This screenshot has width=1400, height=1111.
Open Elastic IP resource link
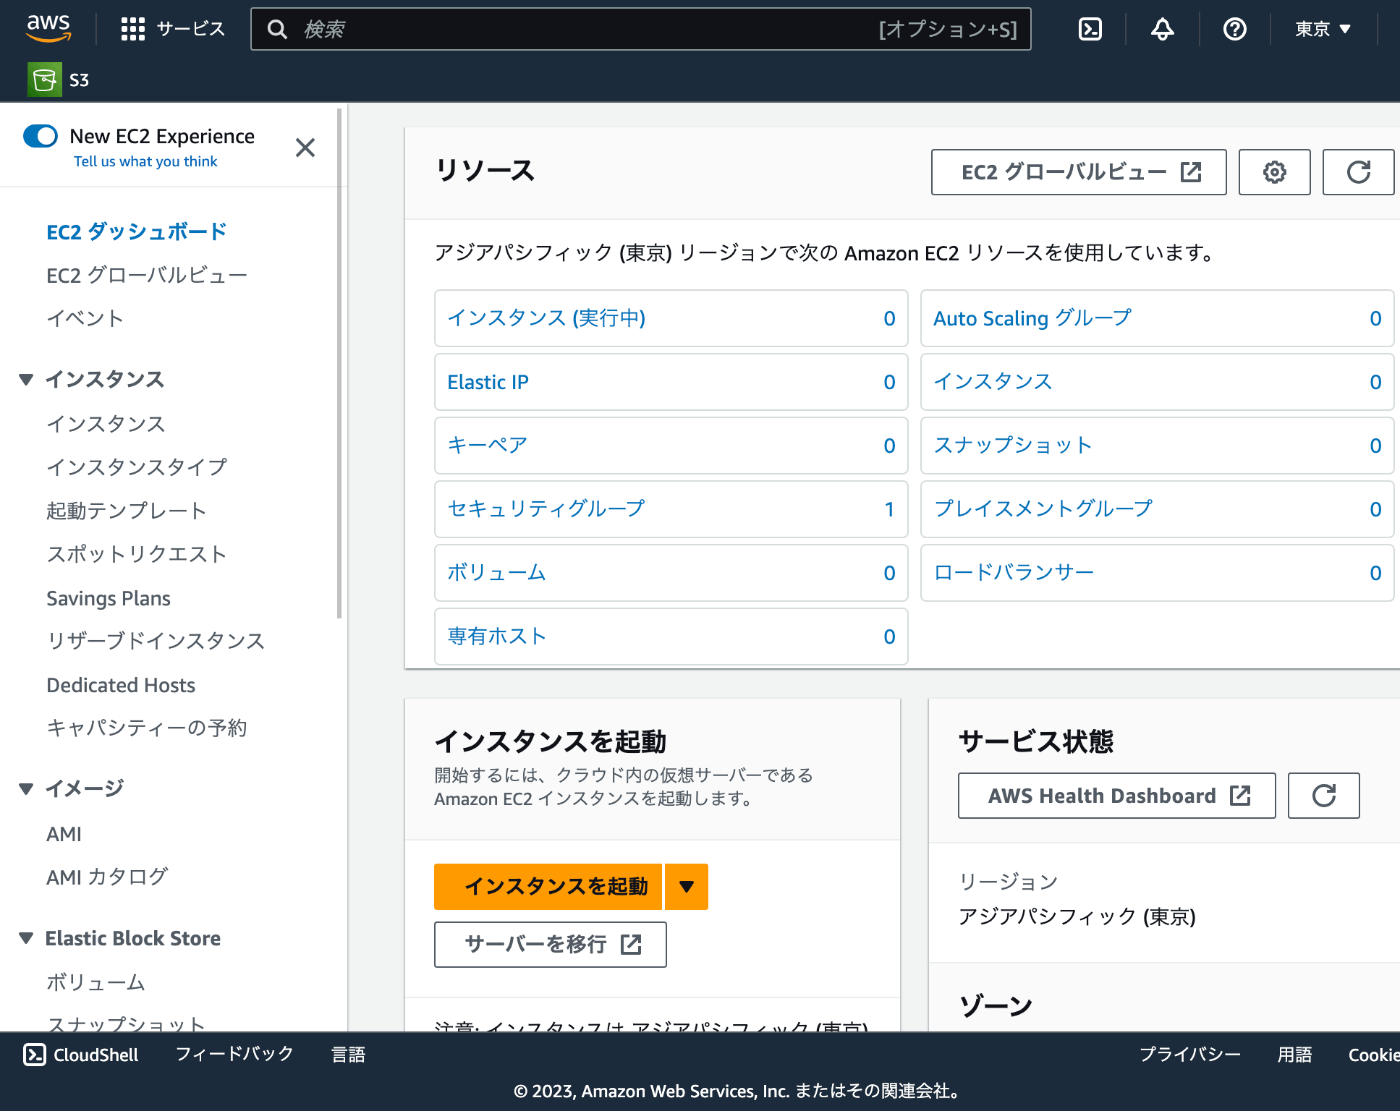point(488,382)
